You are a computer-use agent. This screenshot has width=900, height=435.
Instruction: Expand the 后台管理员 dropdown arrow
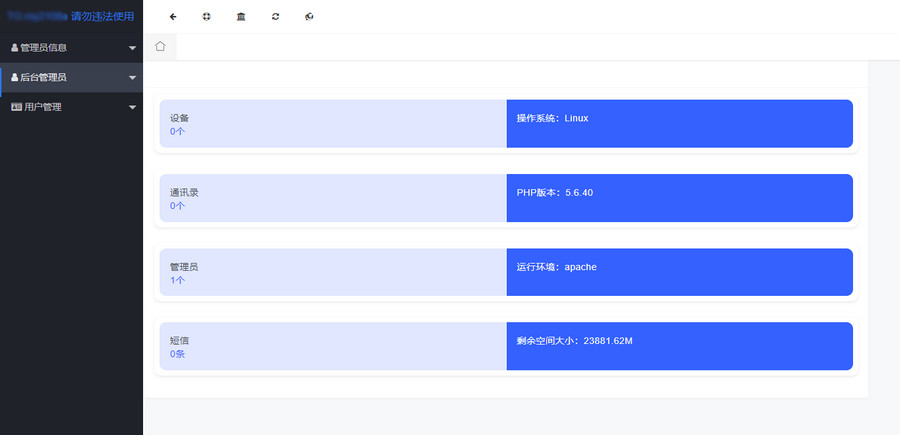[x=132, y=78]
